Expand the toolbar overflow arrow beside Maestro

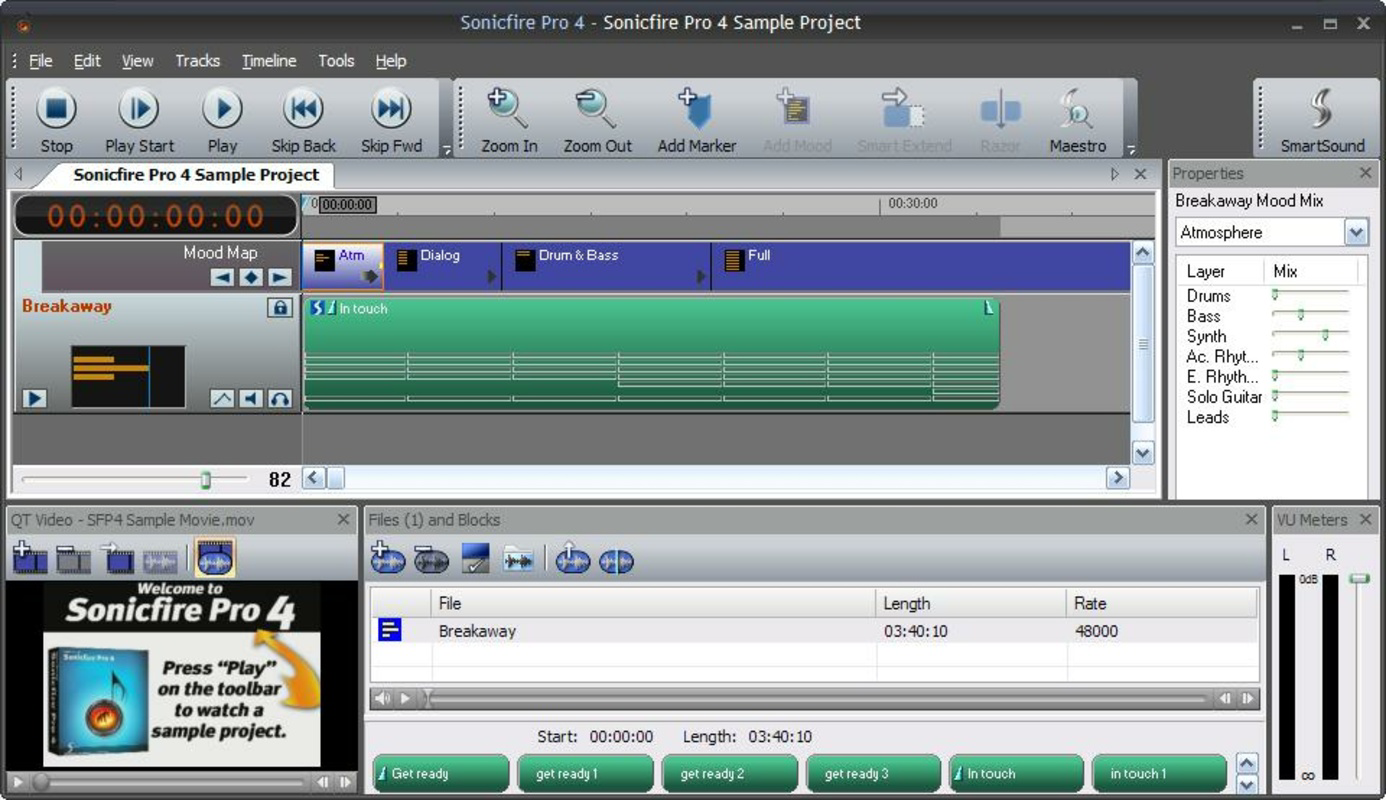click(1131, 150)
